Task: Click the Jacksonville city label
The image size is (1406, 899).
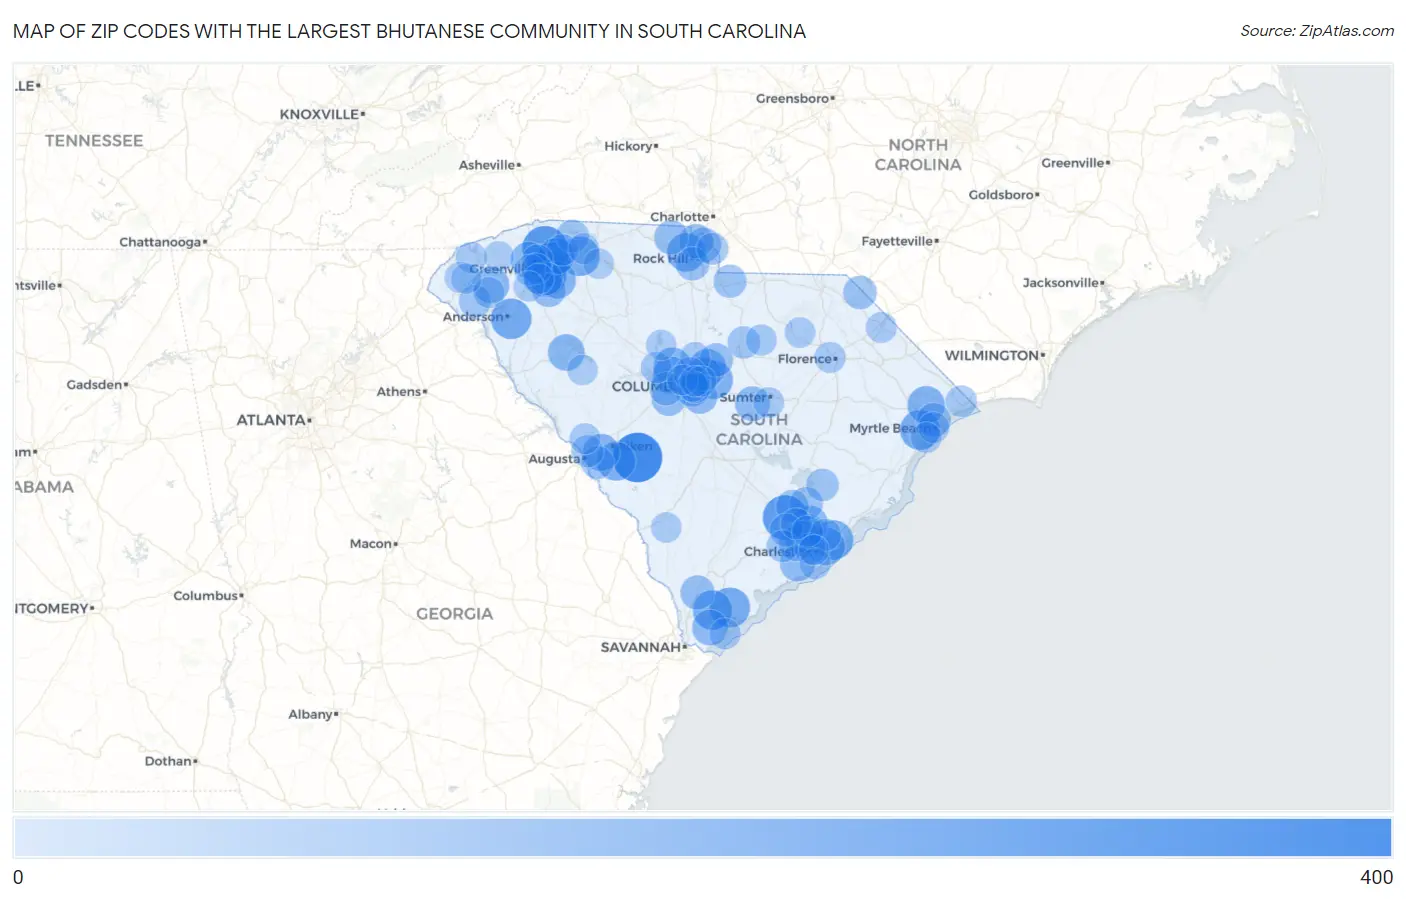Action: click(x=1063, y=283)
